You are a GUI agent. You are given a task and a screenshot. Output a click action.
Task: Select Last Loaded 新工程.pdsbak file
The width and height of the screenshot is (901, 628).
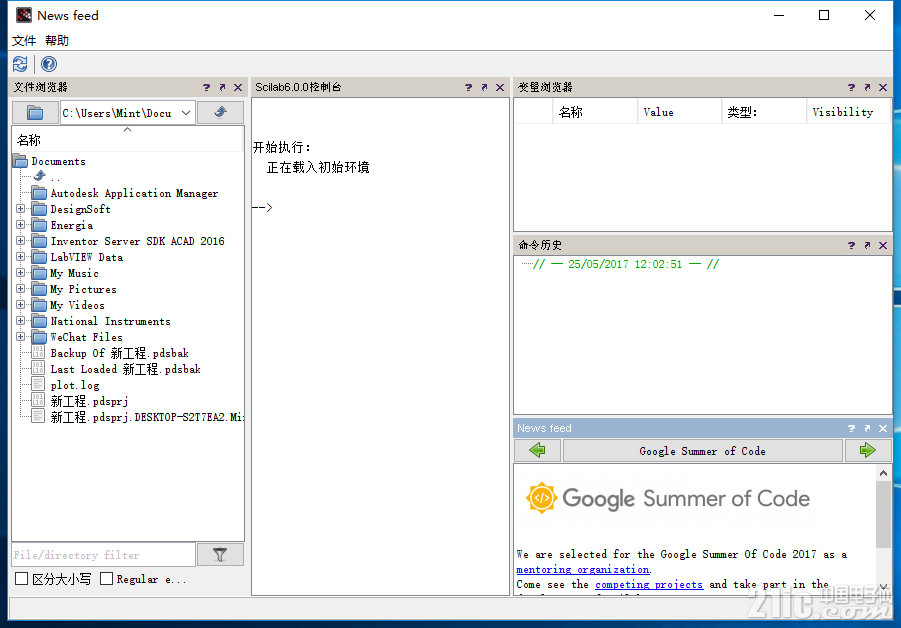pyautogui.click(x=125, y=369)
